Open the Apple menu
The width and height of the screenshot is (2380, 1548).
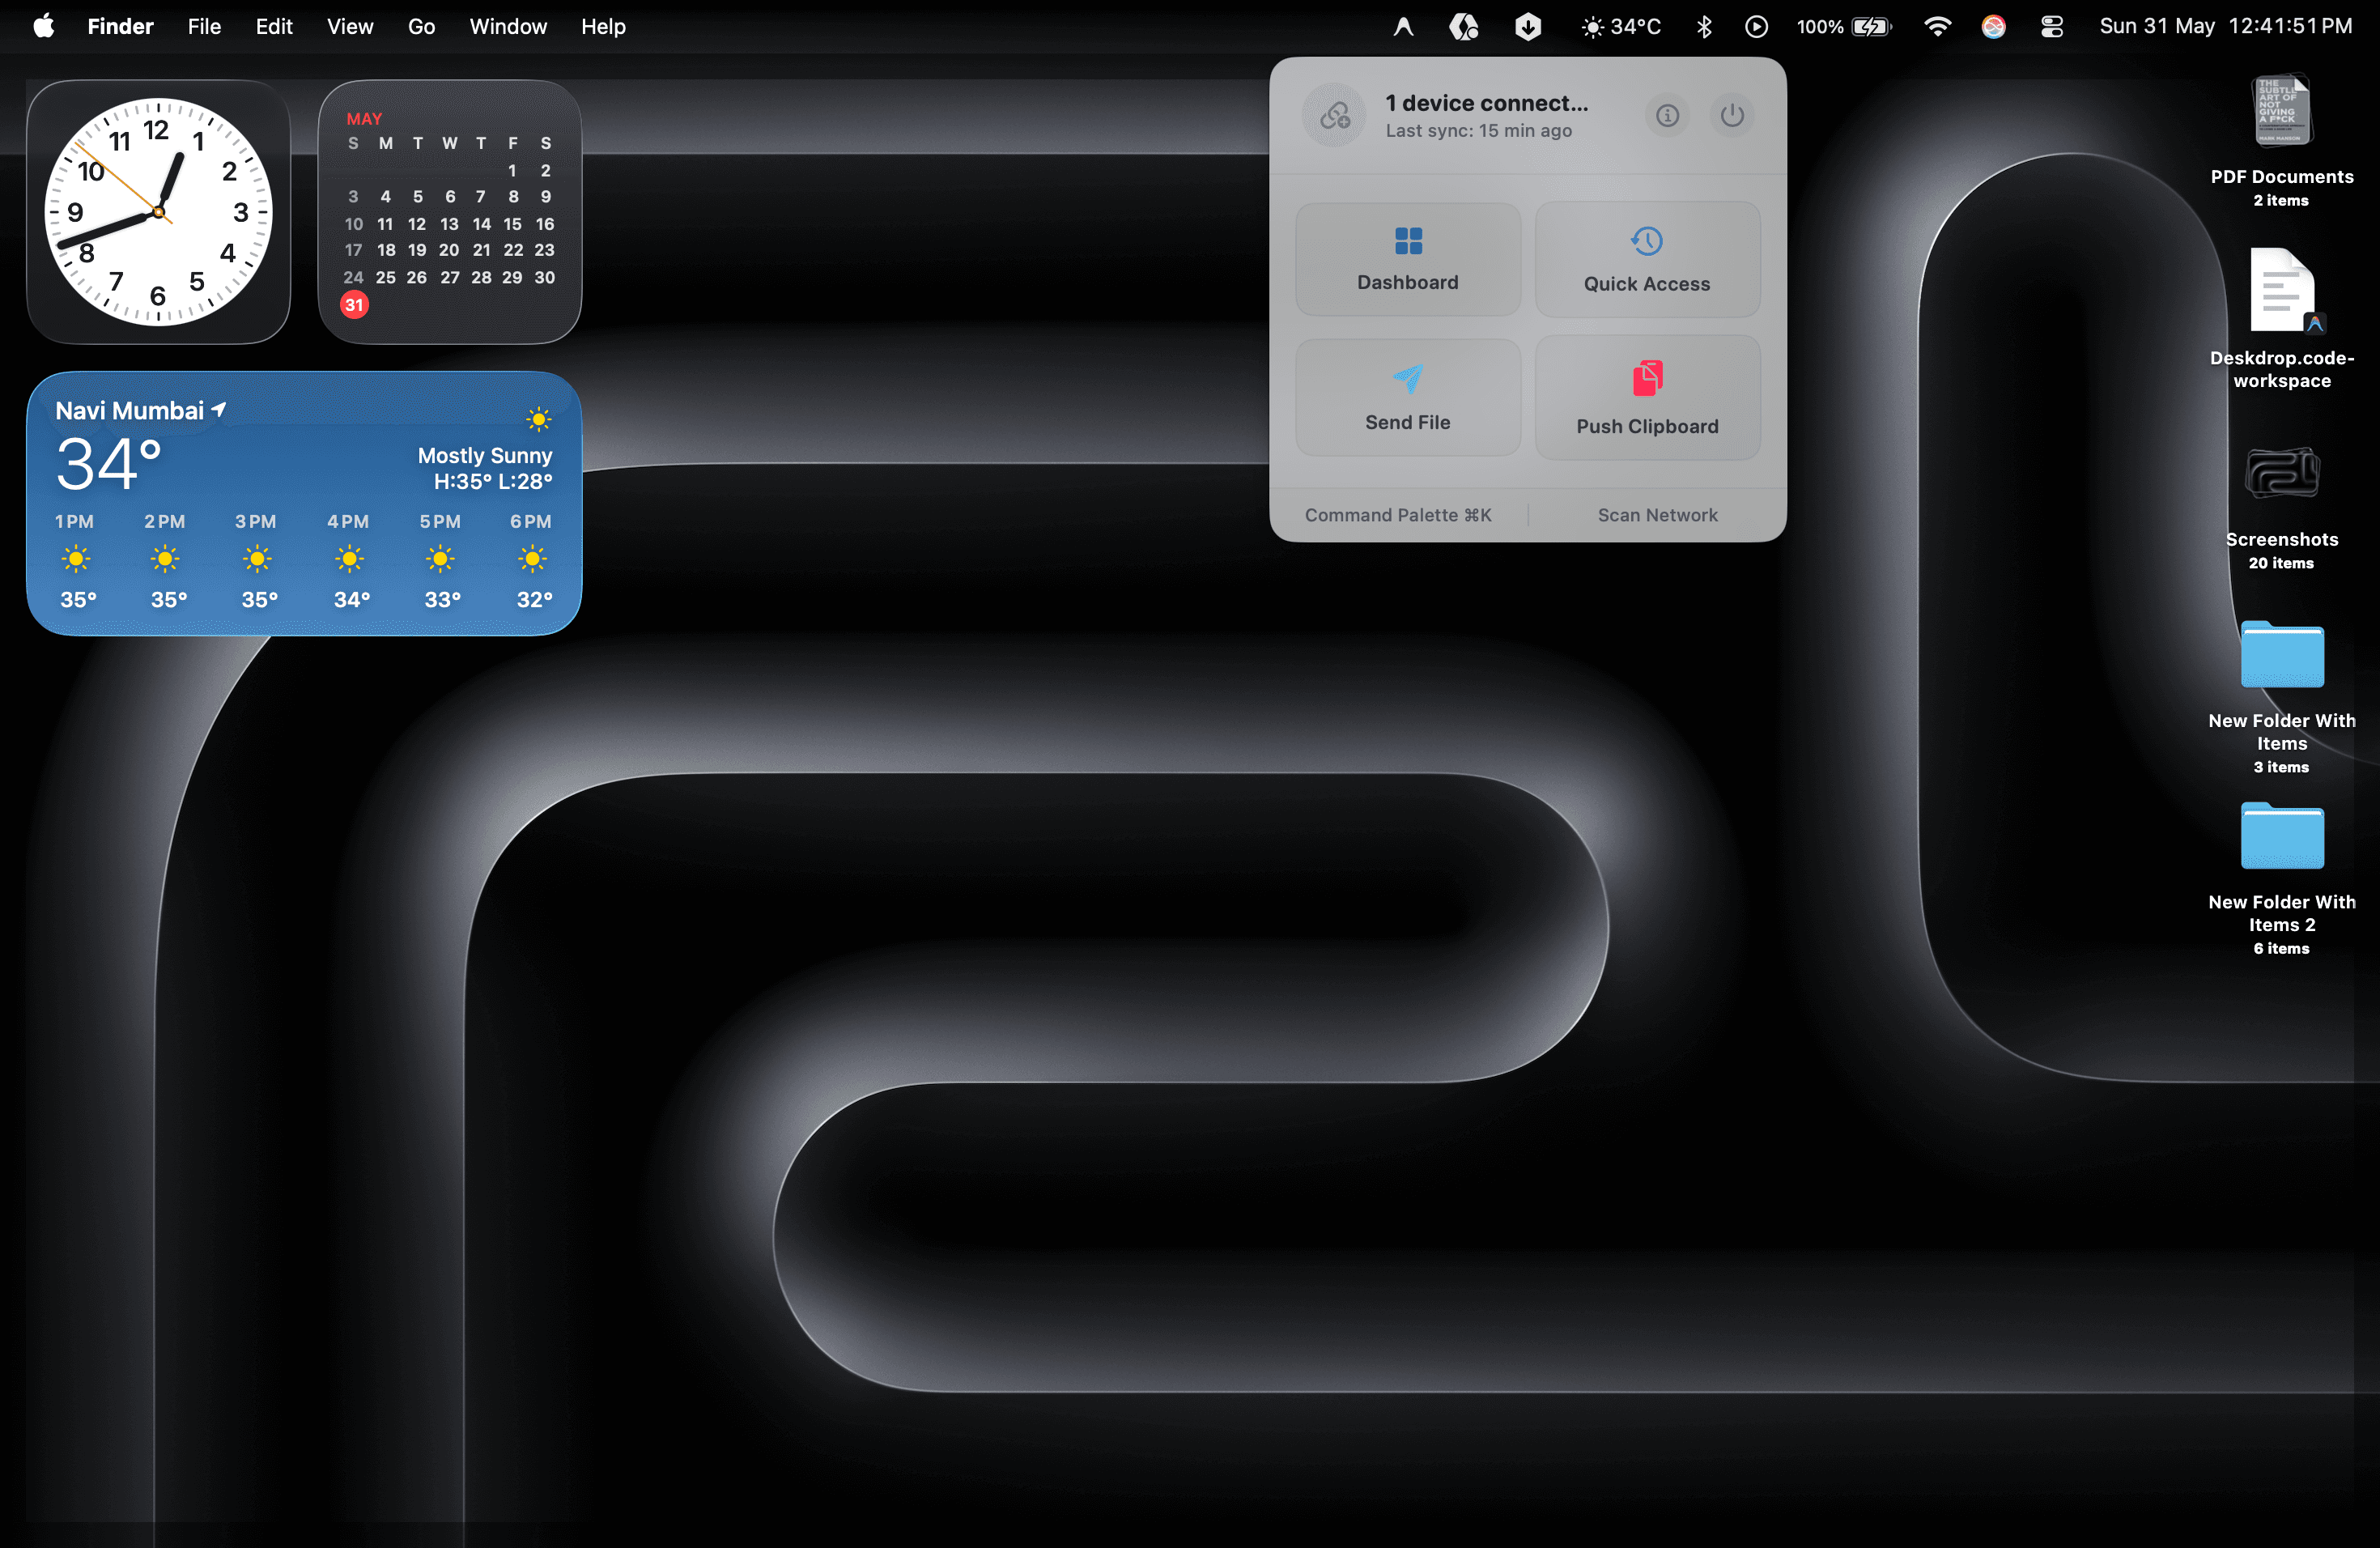pyautogui.click(x=43, y=26)
